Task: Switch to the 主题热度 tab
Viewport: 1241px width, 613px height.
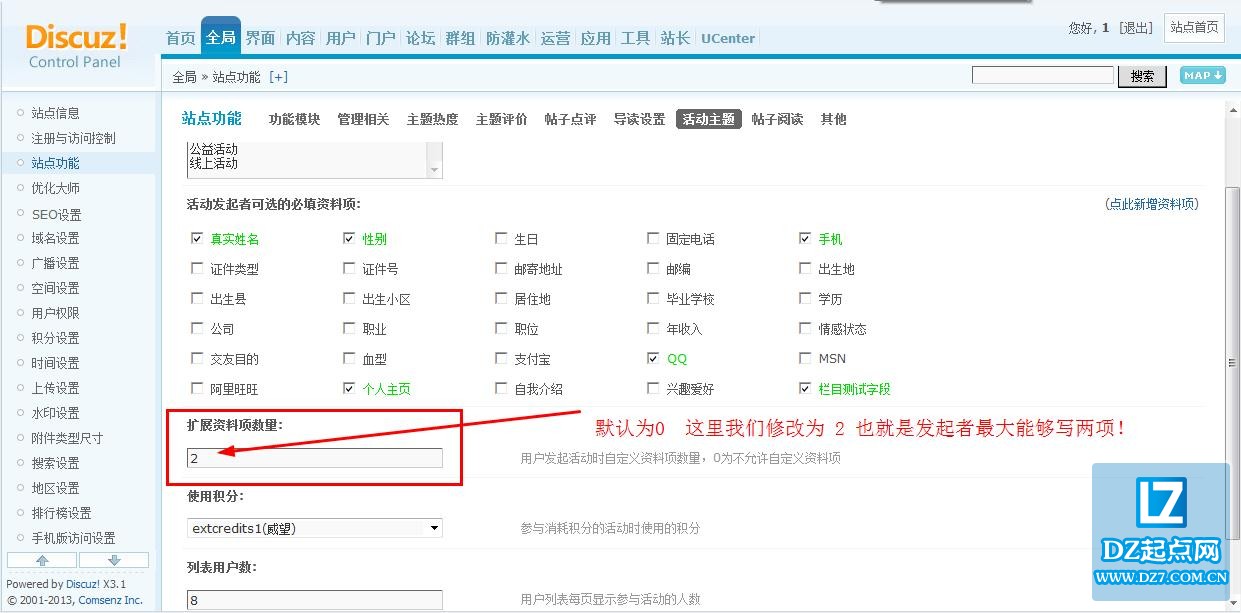Action: click(x=432, y=119)
